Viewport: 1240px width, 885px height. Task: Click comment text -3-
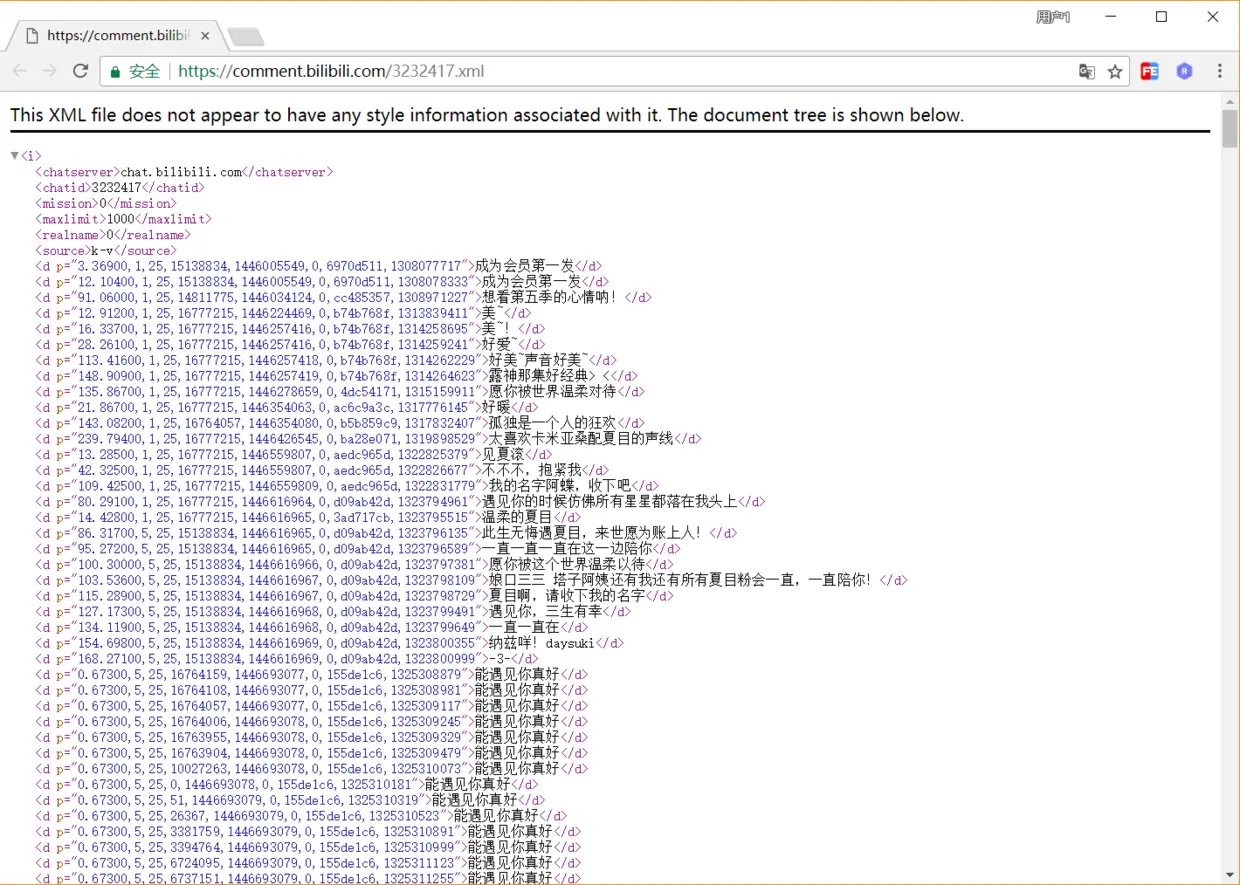[499, 659]
